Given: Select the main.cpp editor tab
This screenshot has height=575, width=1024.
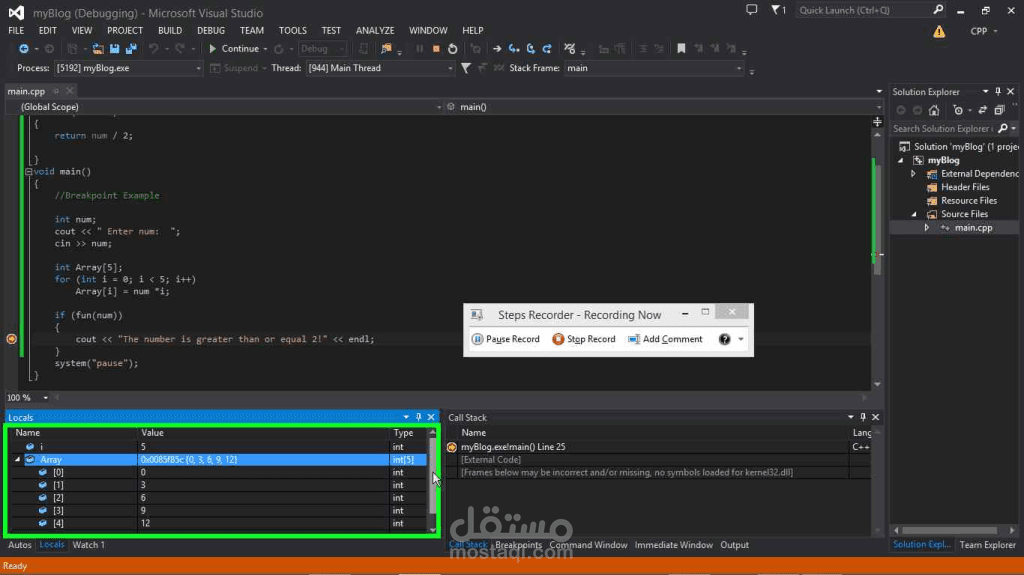Looking at the screenshot, I should pyautogui.click(x=26, y=91).
